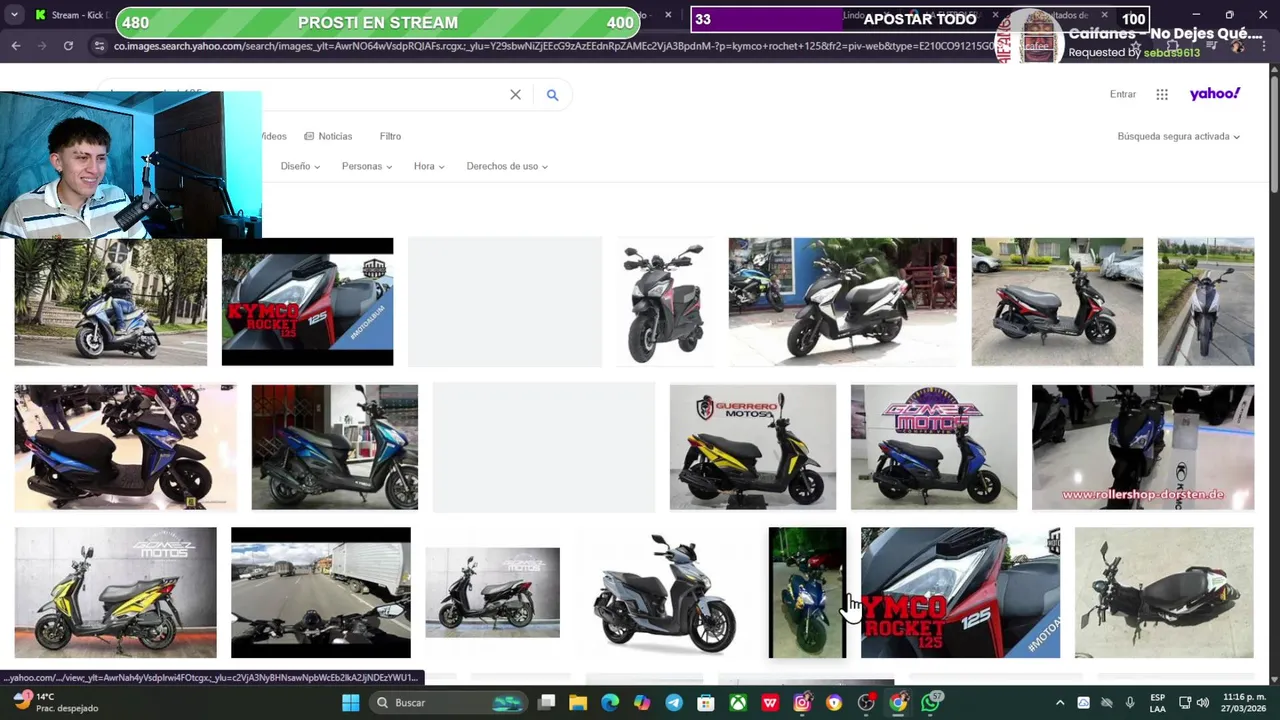Open the Xbox app from taskbar
The width and height of the screenshot is (1280, 720).
click(738, 703)
